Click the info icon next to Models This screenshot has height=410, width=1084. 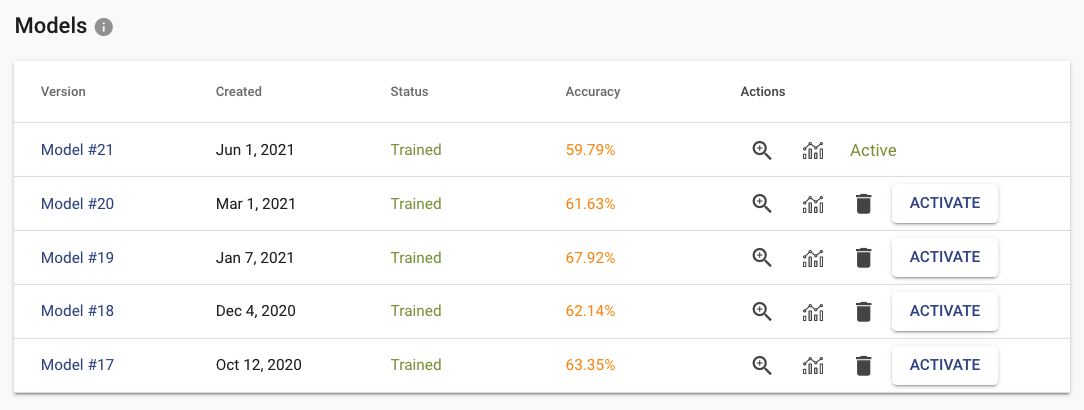click(104, 28)
